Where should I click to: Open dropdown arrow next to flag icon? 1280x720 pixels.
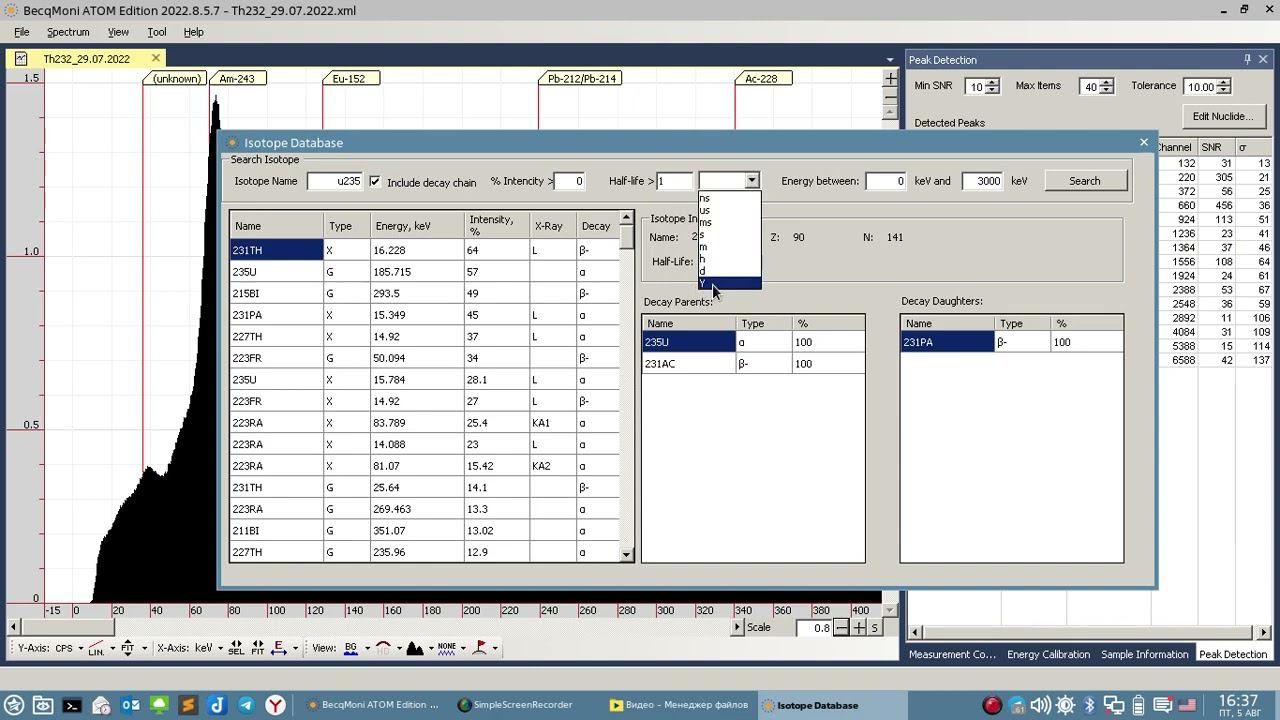[x=494, y=648]
